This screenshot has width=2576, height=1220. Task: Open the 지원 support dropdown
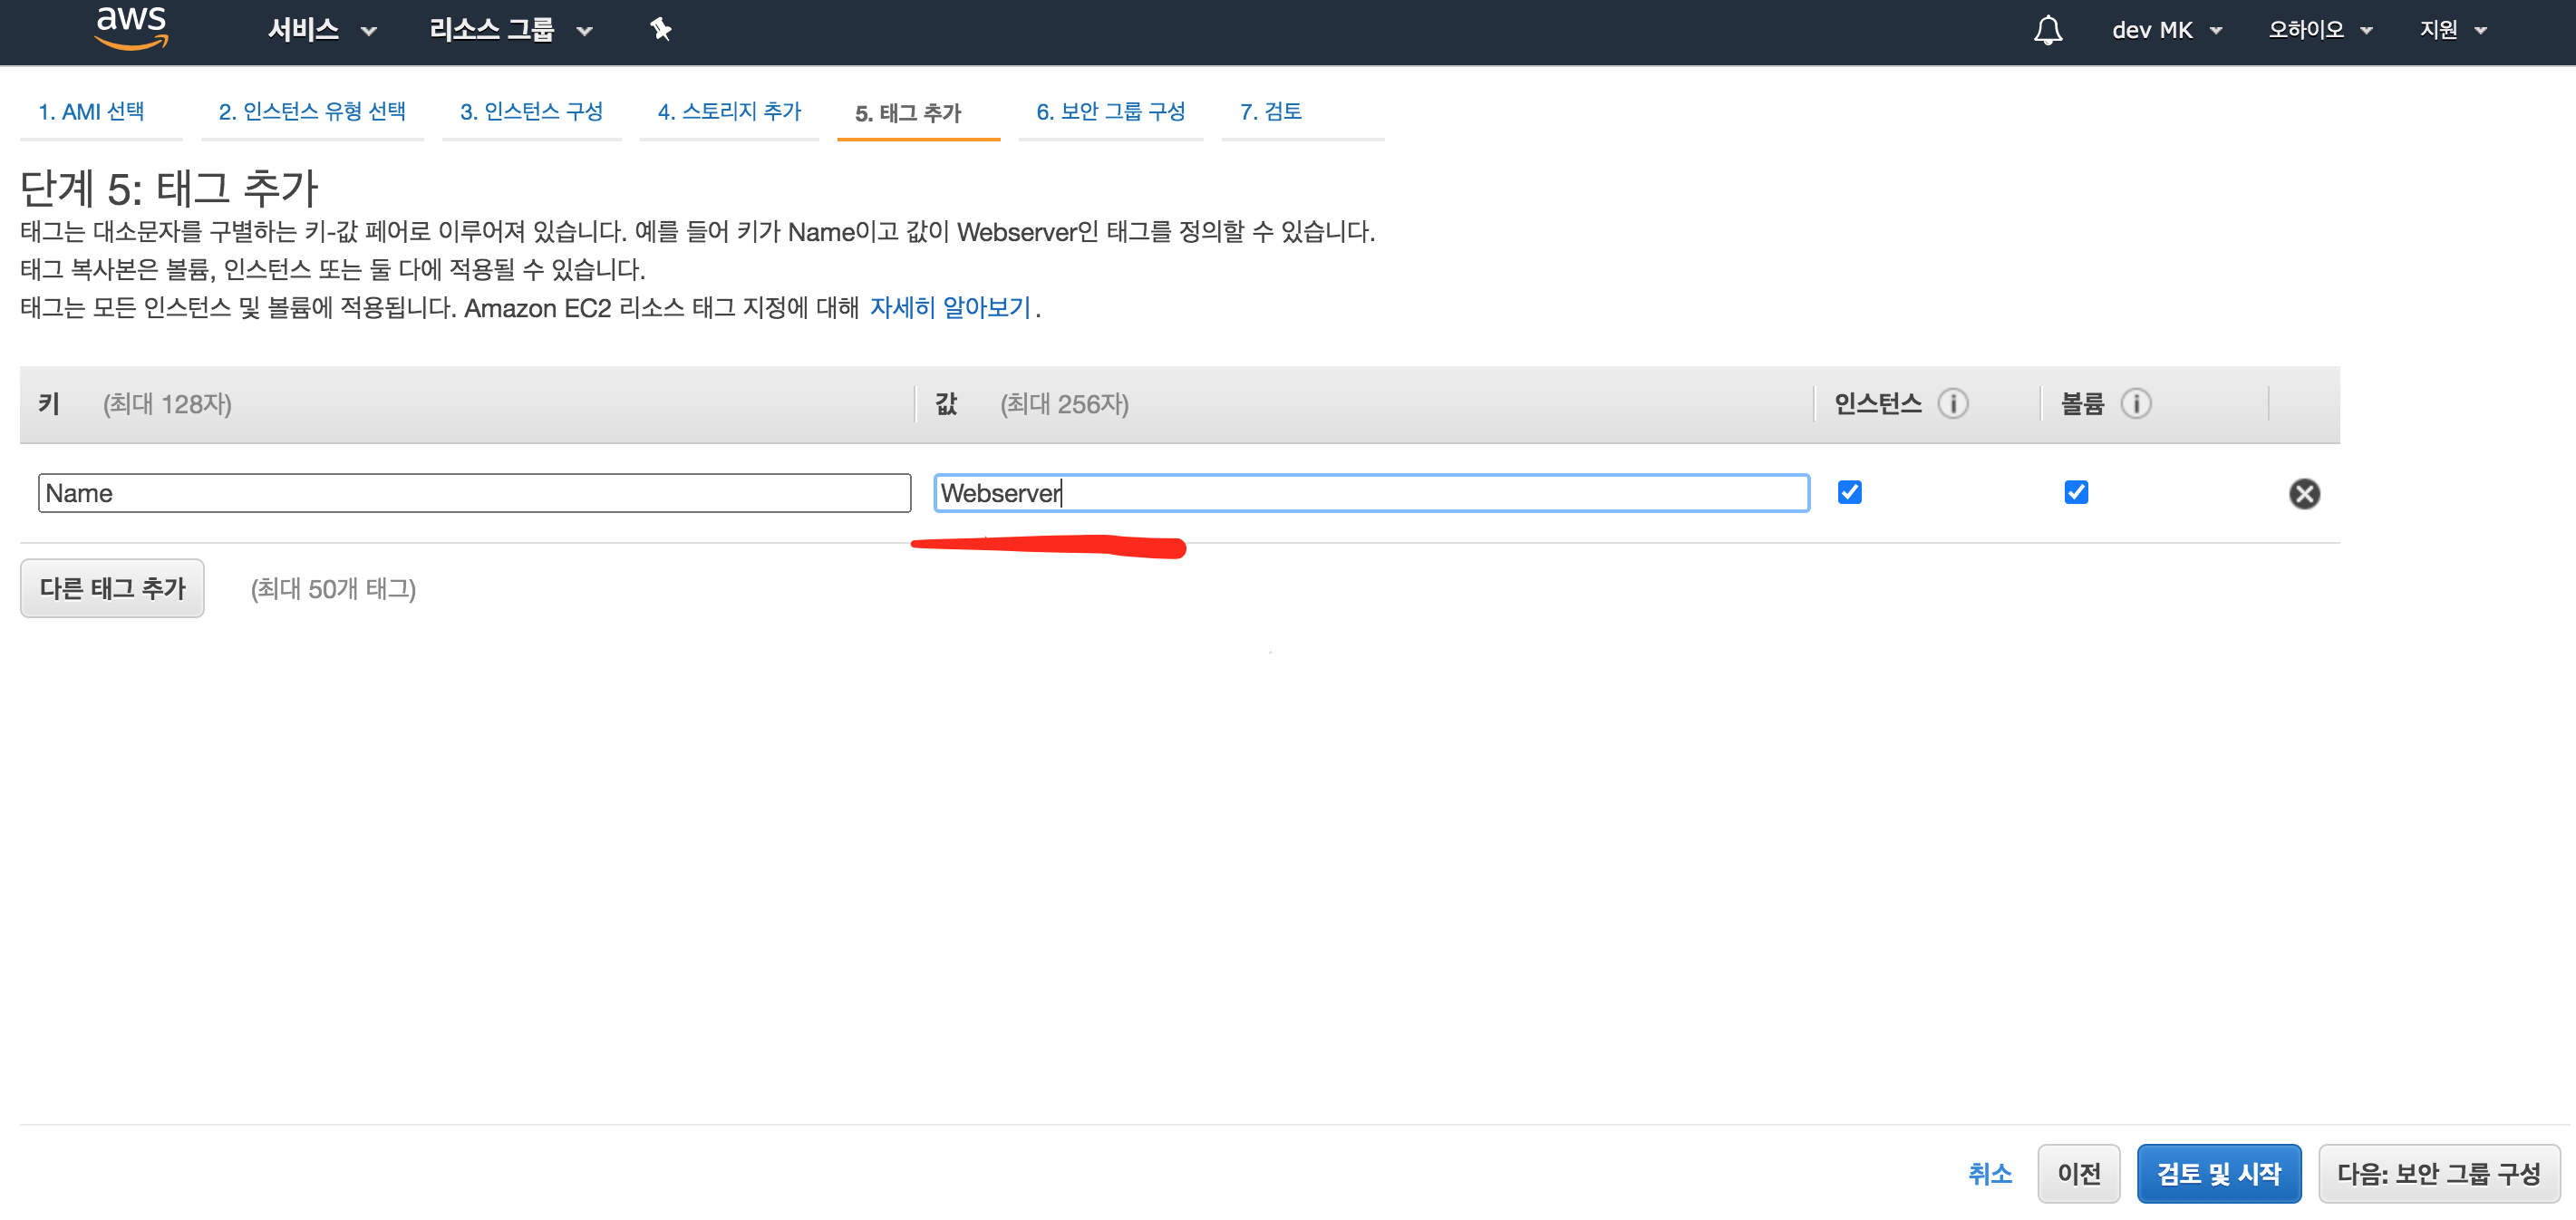(x=2452, y=30)
